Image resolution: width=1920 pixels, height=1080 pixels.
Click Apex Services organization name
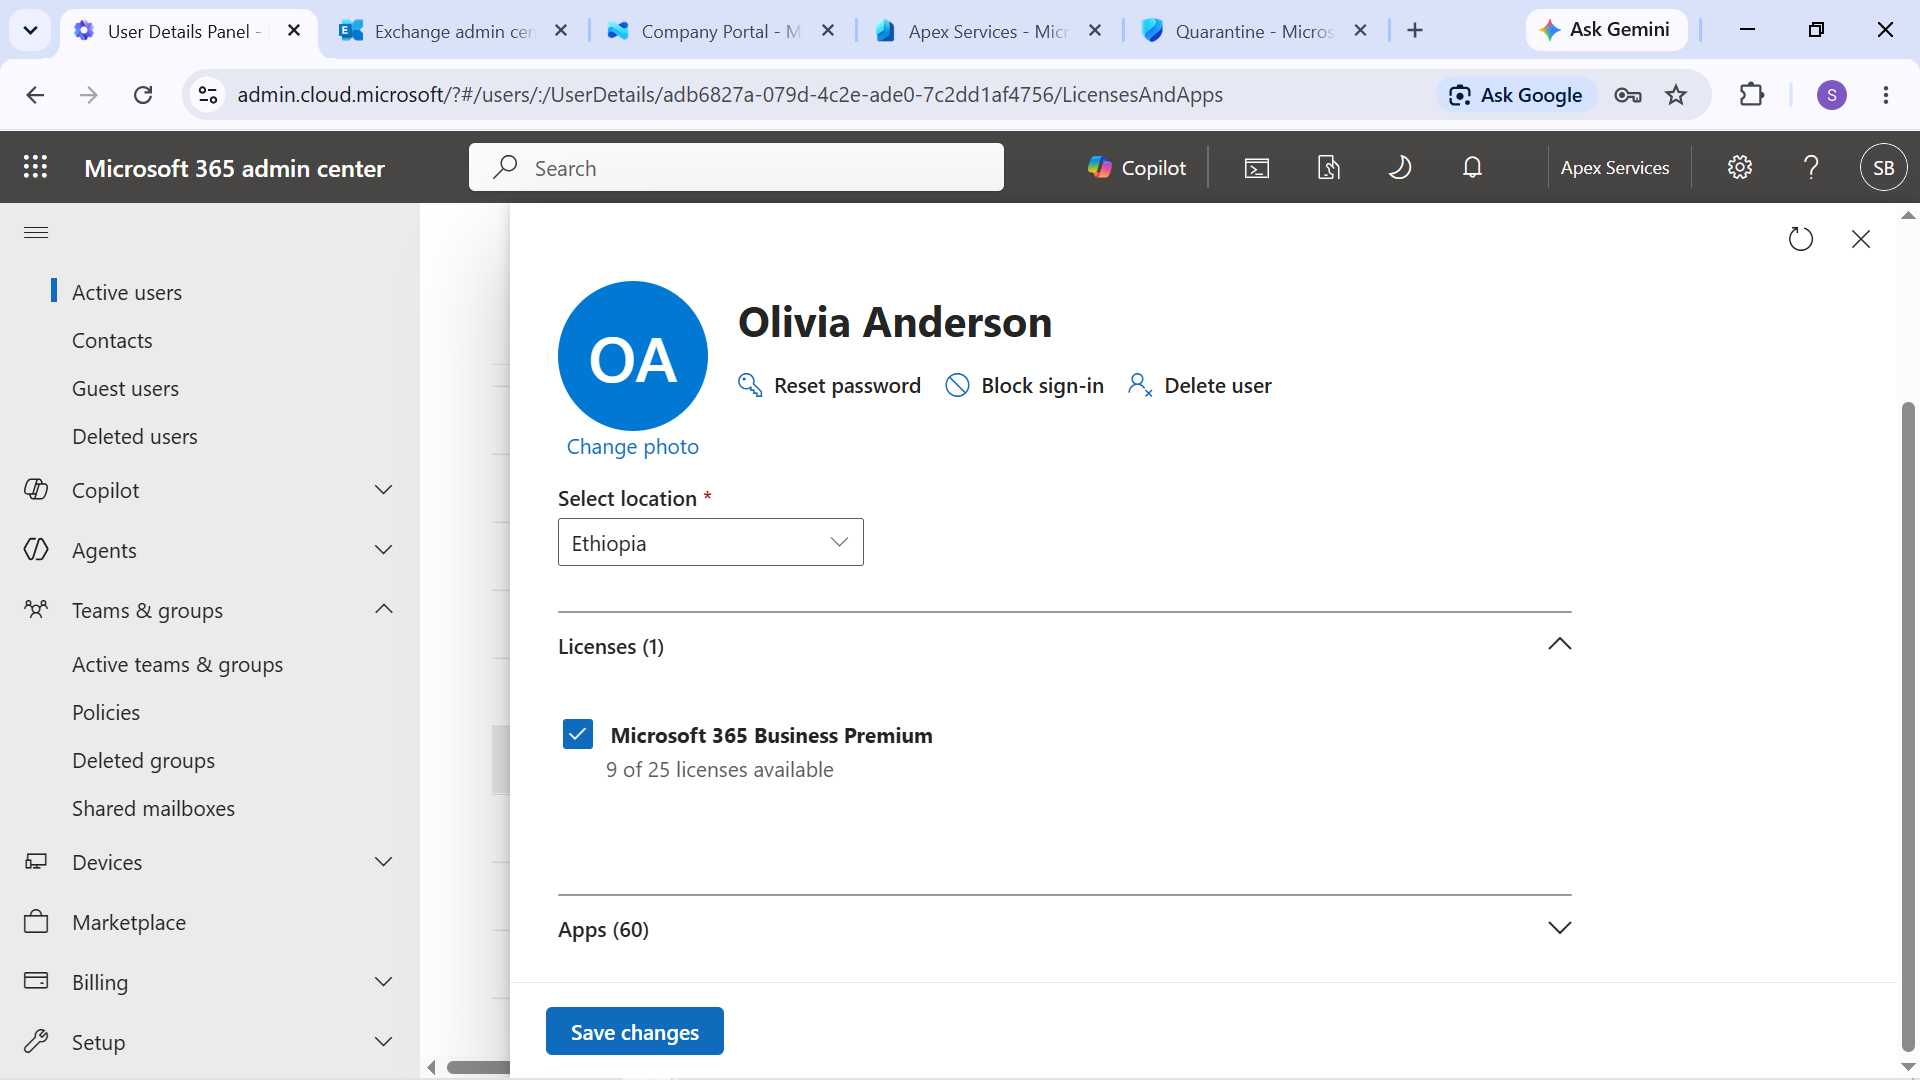click(1615, 168)
